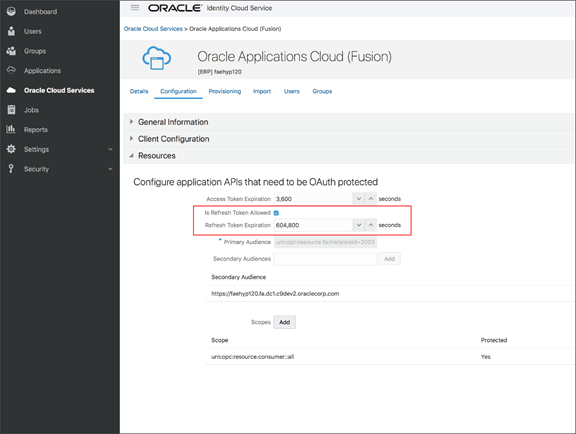Click the Oracle Cloud Services cloud icon
The height and width of the screenshot is (434, 576).
tap(11, 90)
